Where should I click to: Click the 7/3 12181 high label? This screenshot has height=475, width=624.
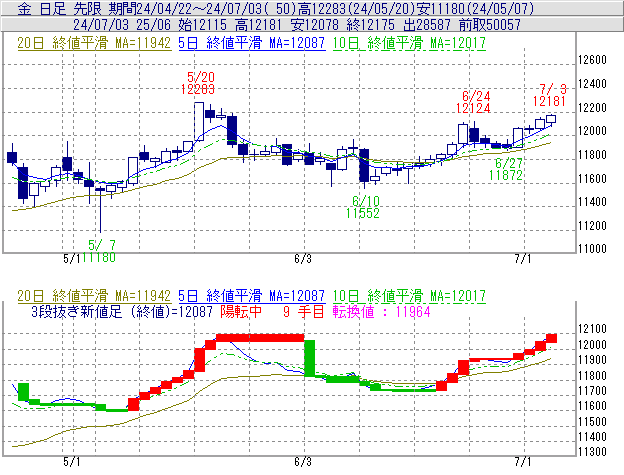point(550,95)
